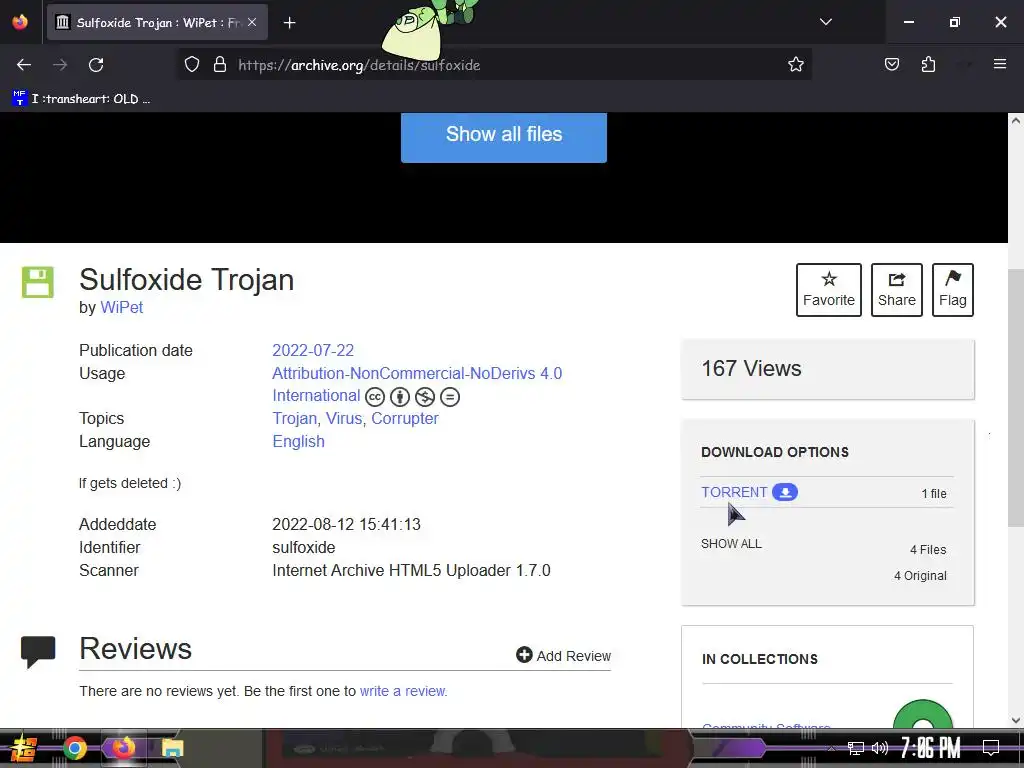Open publication date 2022-07-22 link

coord(313,351)
